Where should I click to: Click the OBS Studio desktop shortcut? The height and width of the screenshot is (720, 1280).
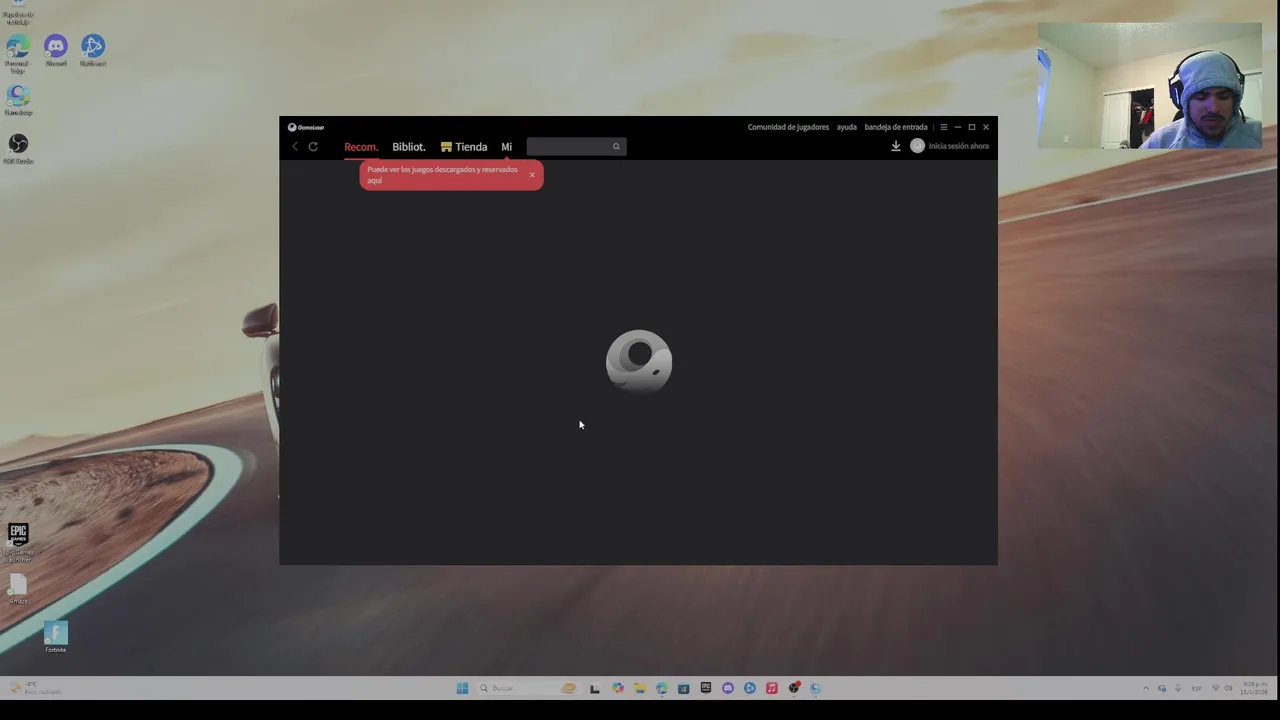[18, 148]
